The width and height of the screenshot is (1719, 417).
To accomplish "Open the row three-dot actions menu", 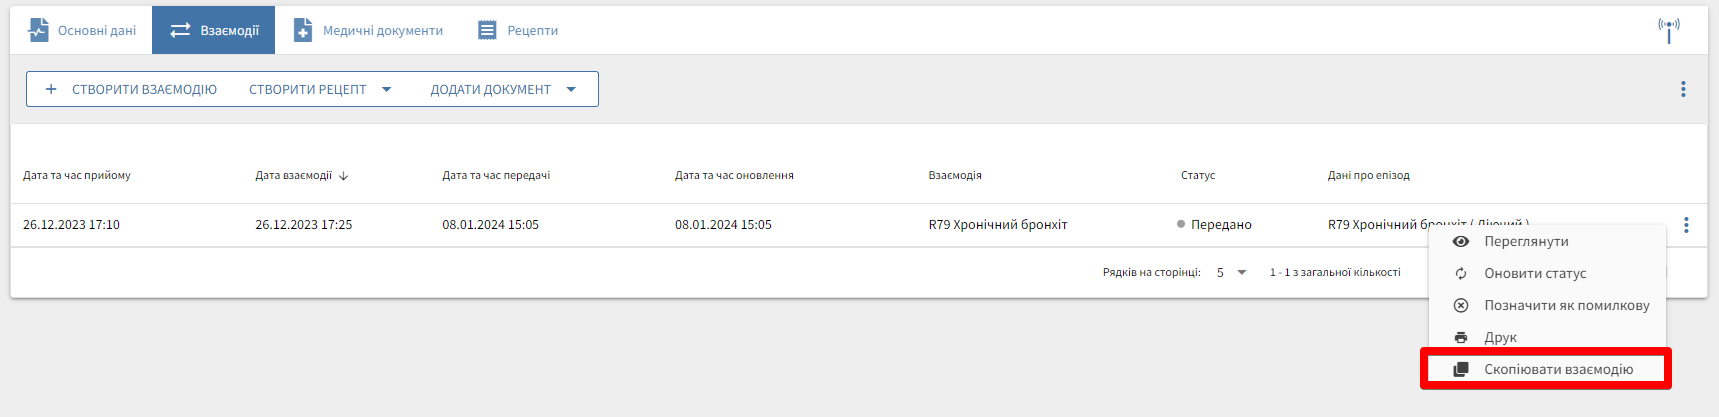I will [1686, 225].
